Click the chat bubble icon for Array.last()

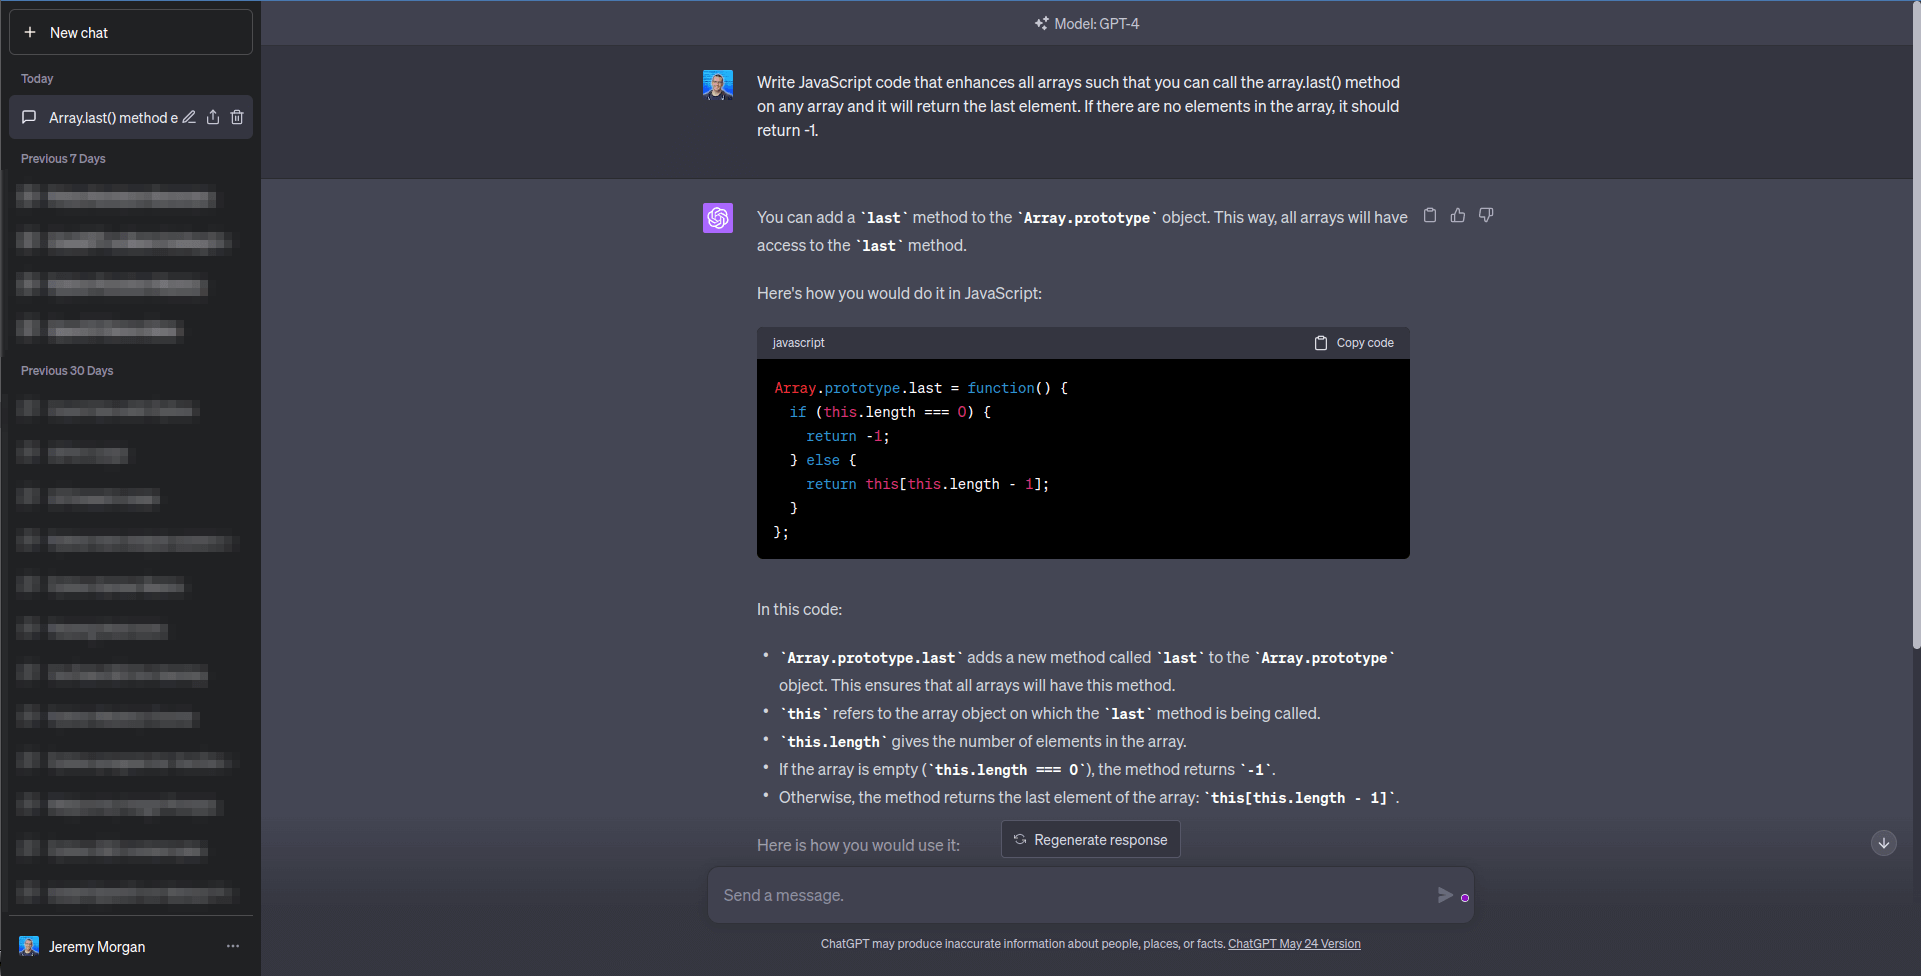pos(29,117)
